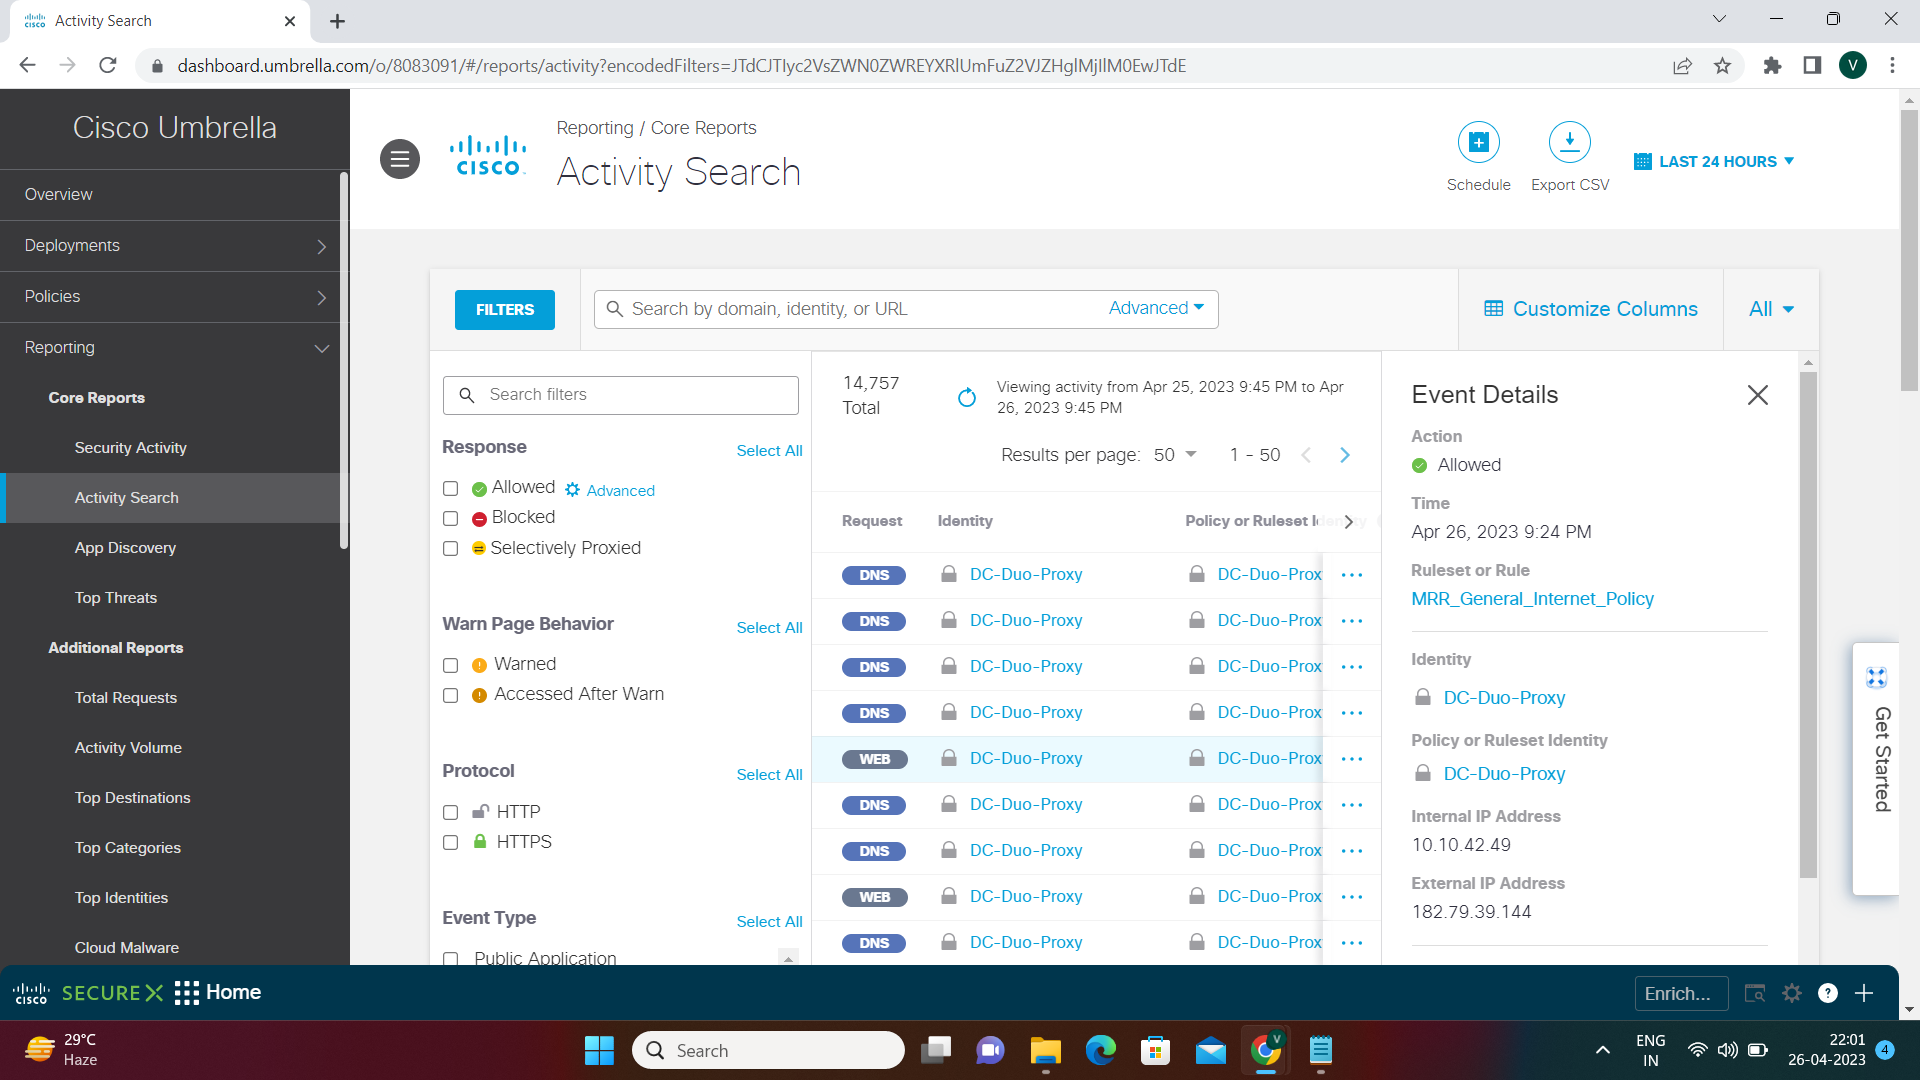Click the Export CSV icon
Viewport: 1920px width, 1080px height.
click(1569, 141)
